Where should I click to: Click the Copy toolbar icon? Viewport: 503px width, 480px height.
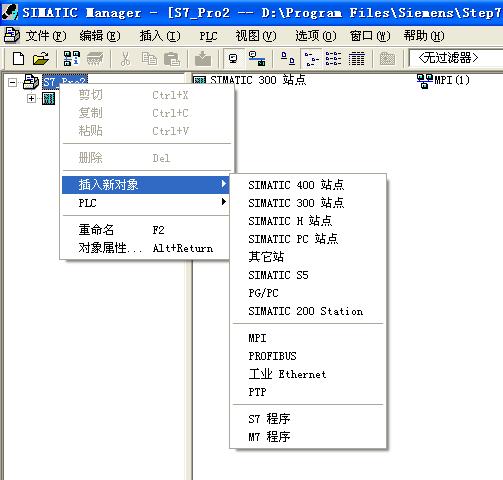point(149,59)
